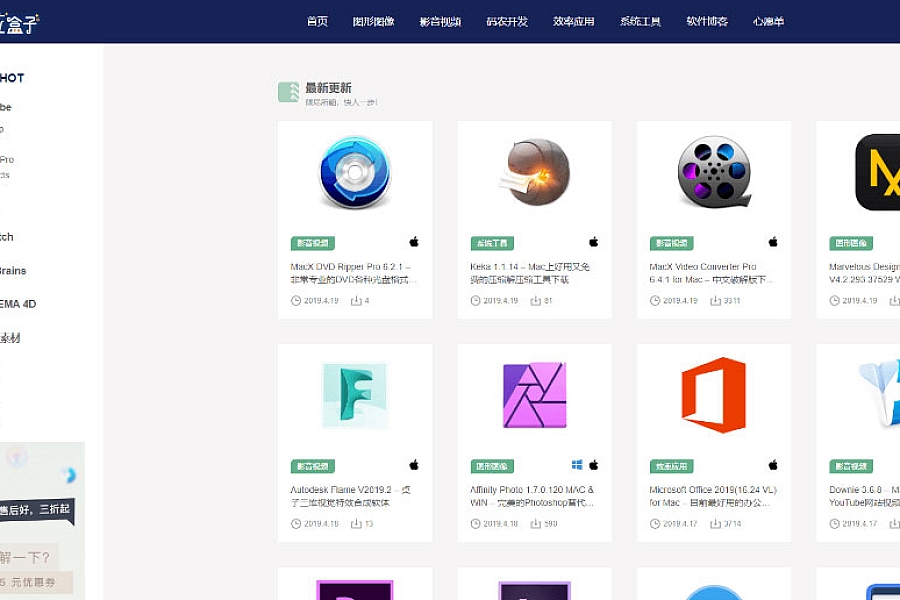Open the 素材 sidebar link
Viewport: 900px width, 600px height.
(x=10, y=338)
